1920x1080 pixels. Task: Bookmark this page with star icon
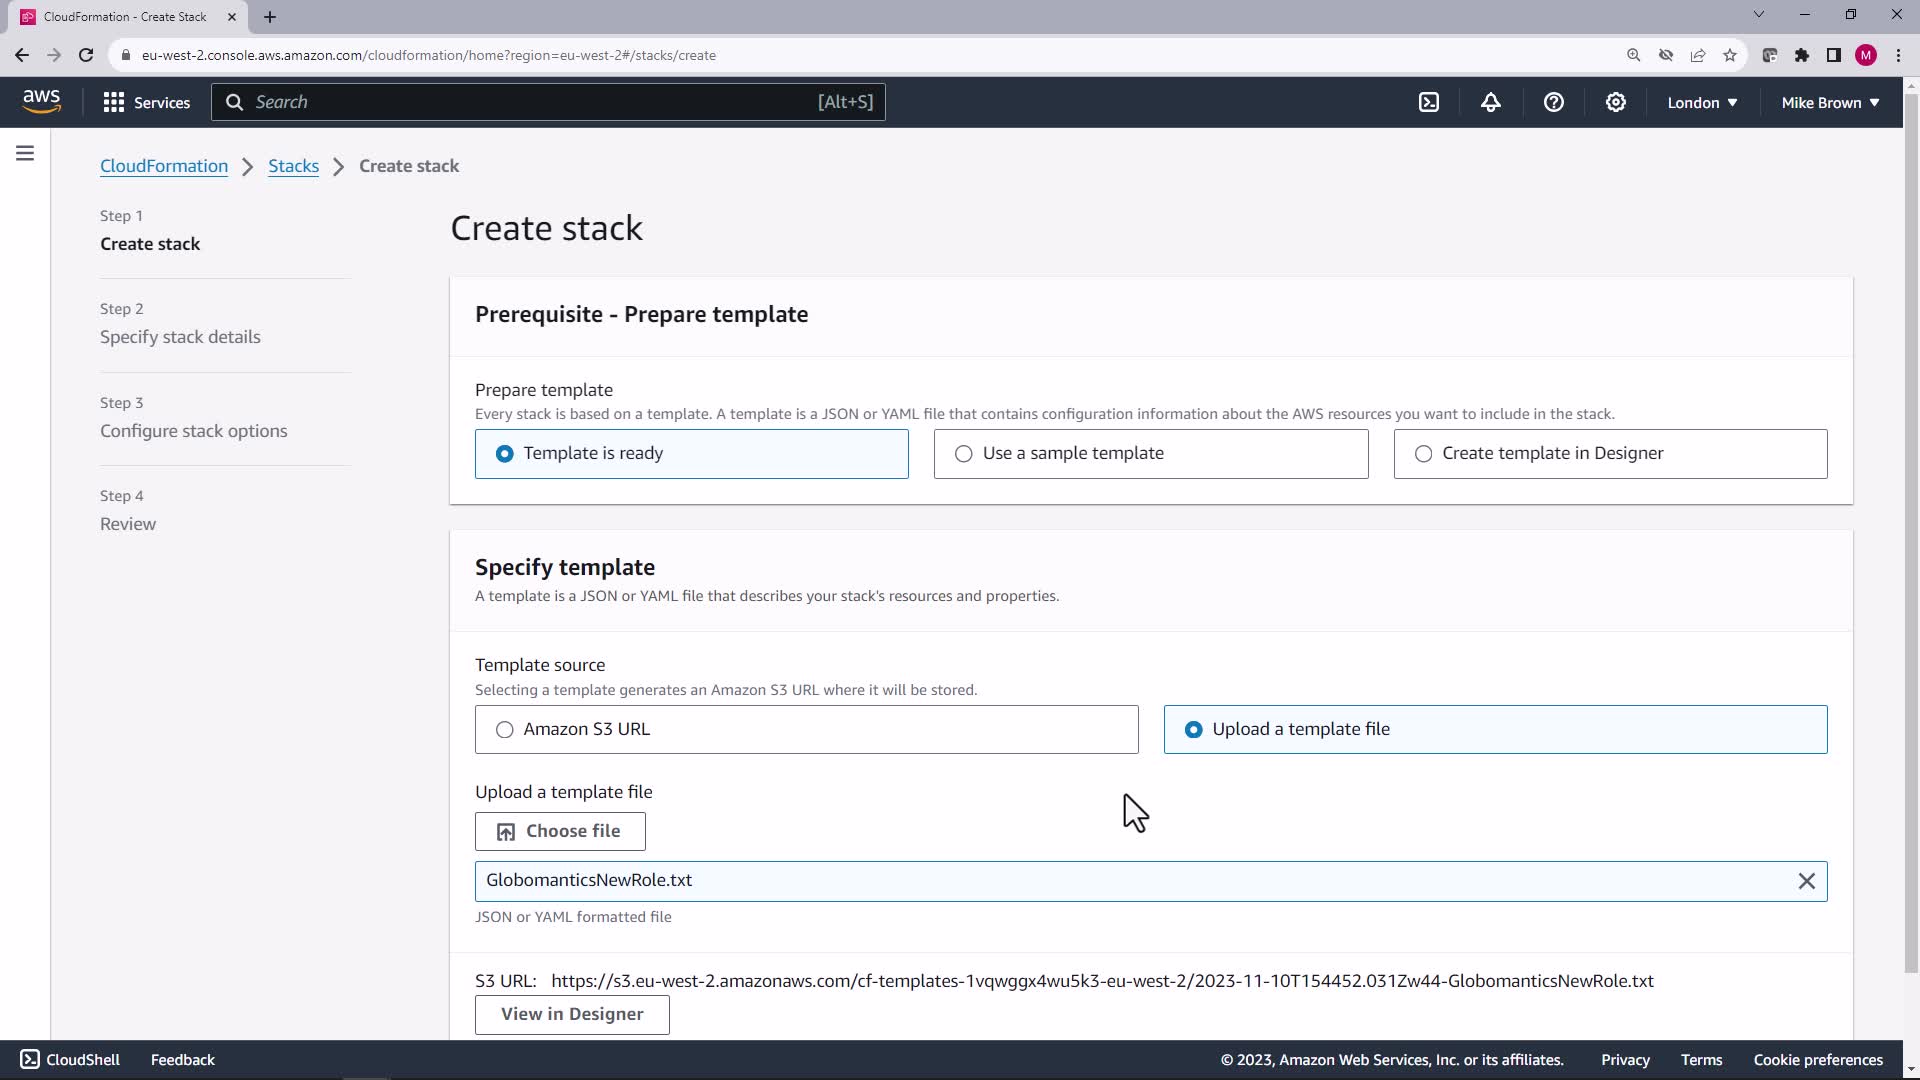pos(1730,55)
